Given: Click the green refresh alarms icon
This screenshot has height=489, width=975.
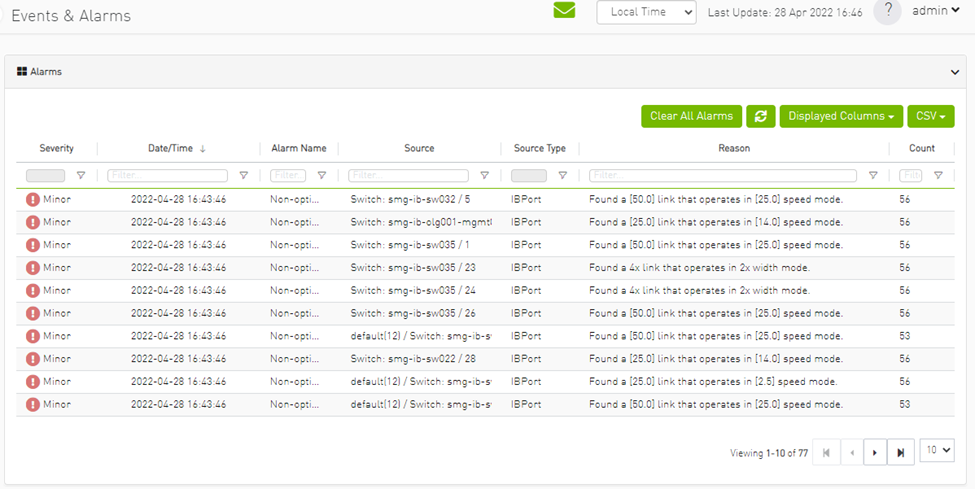Looking at the screenshot, I should click(760, 116).
